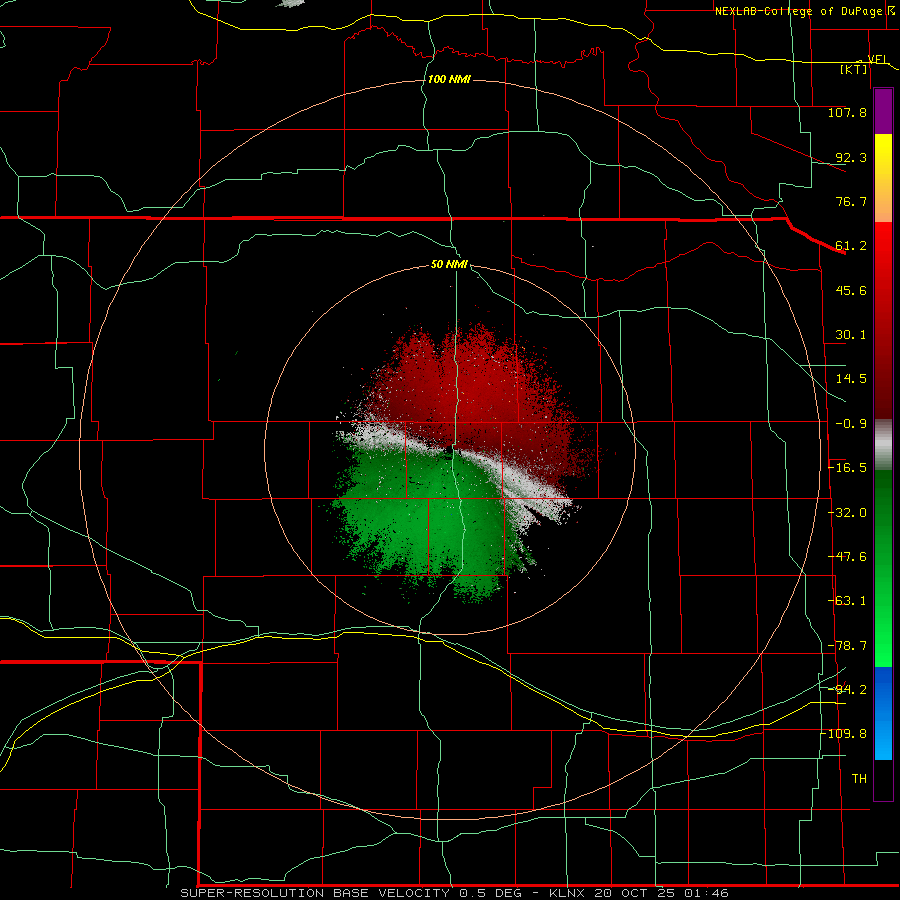This screenshot has height=900, width=900.
Task: Click the -16.5 legend value
Action: (x=847, y=468)
